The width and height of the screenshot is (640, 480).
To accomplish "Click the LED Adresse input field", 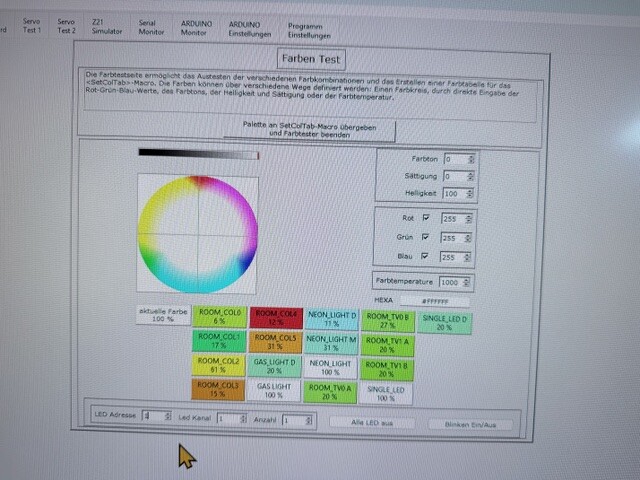I will [150, 416].
